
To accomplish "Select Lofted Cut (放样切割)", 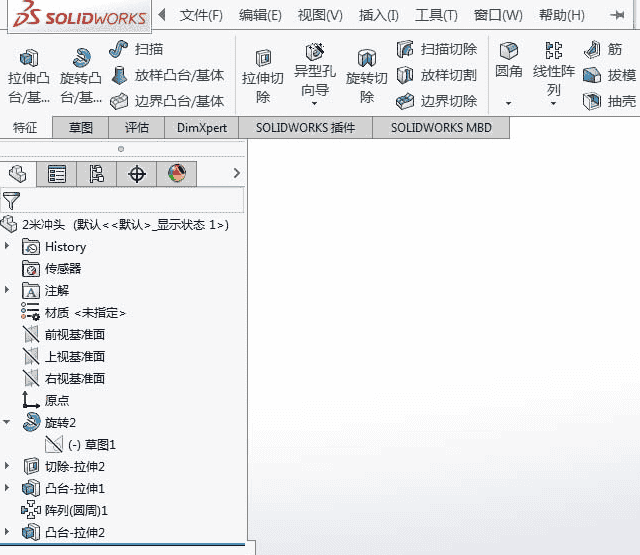I will 437,75.
